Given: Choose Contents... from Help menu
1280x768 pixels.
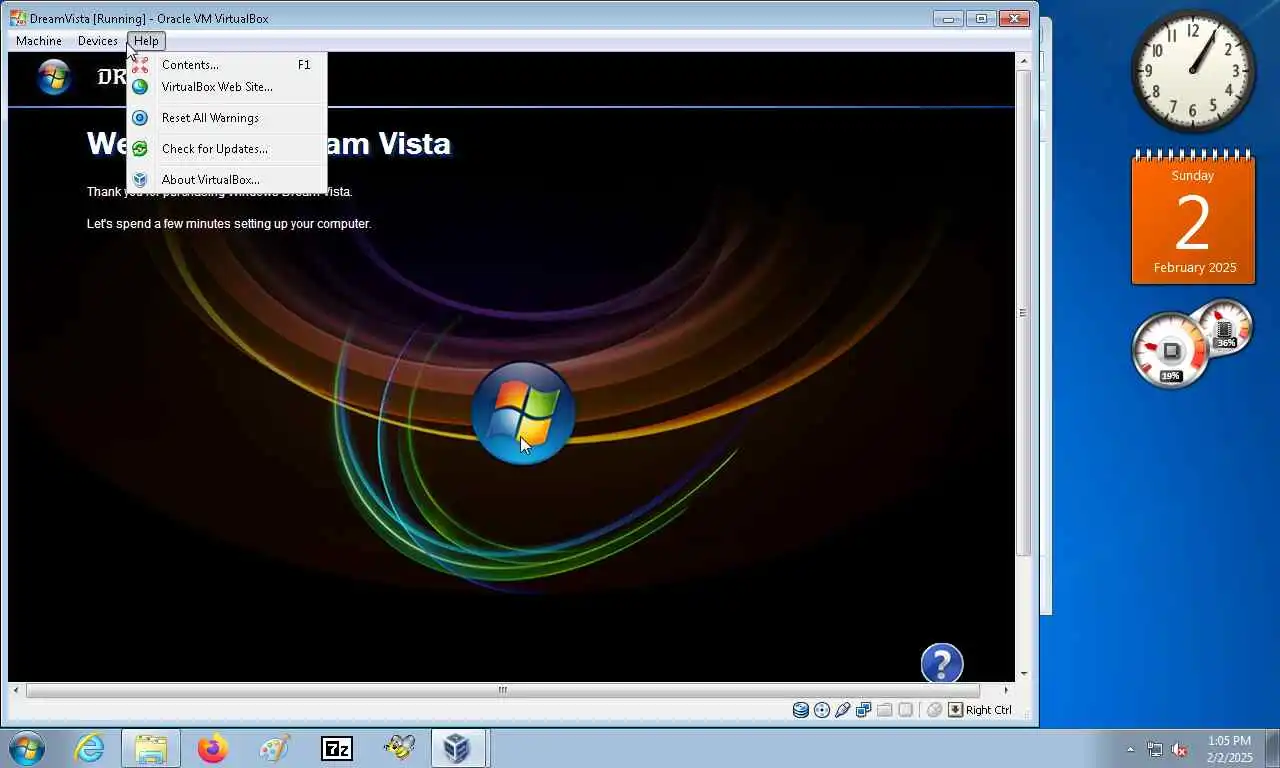Looking at the screenshot, I should [227, 65].
